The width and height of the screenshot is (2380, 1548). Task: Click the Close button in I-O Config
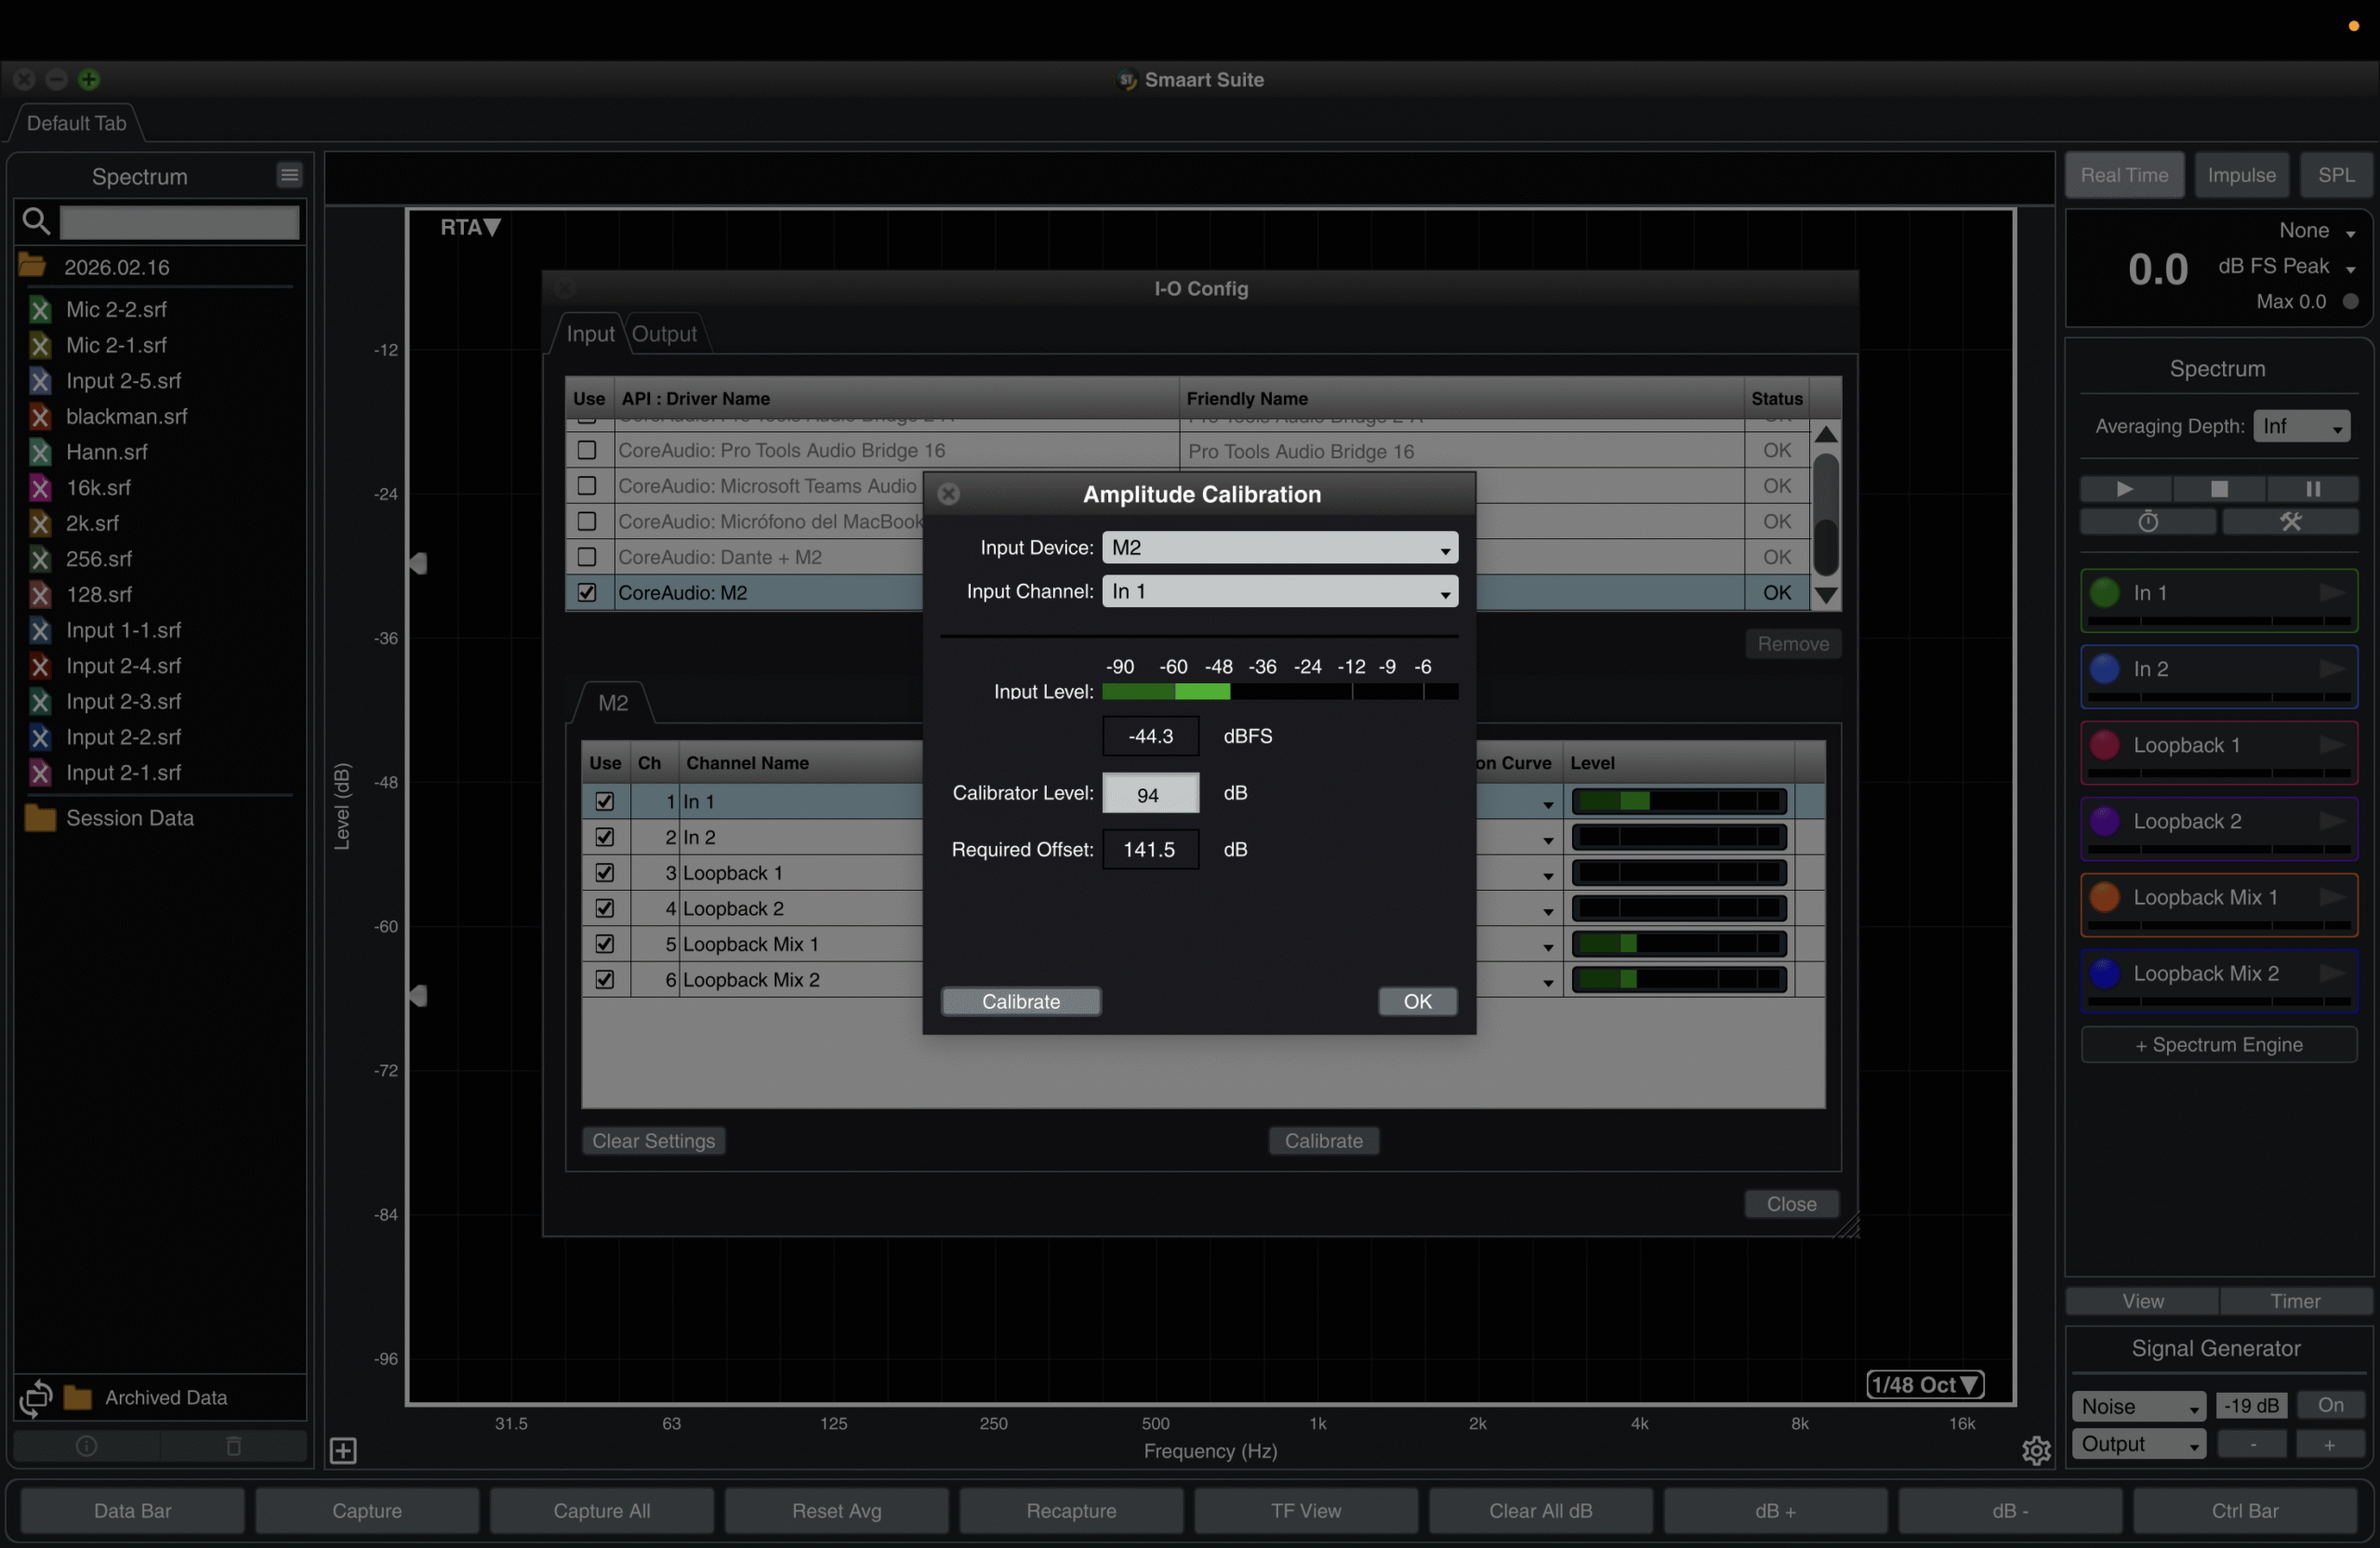1791,1204
